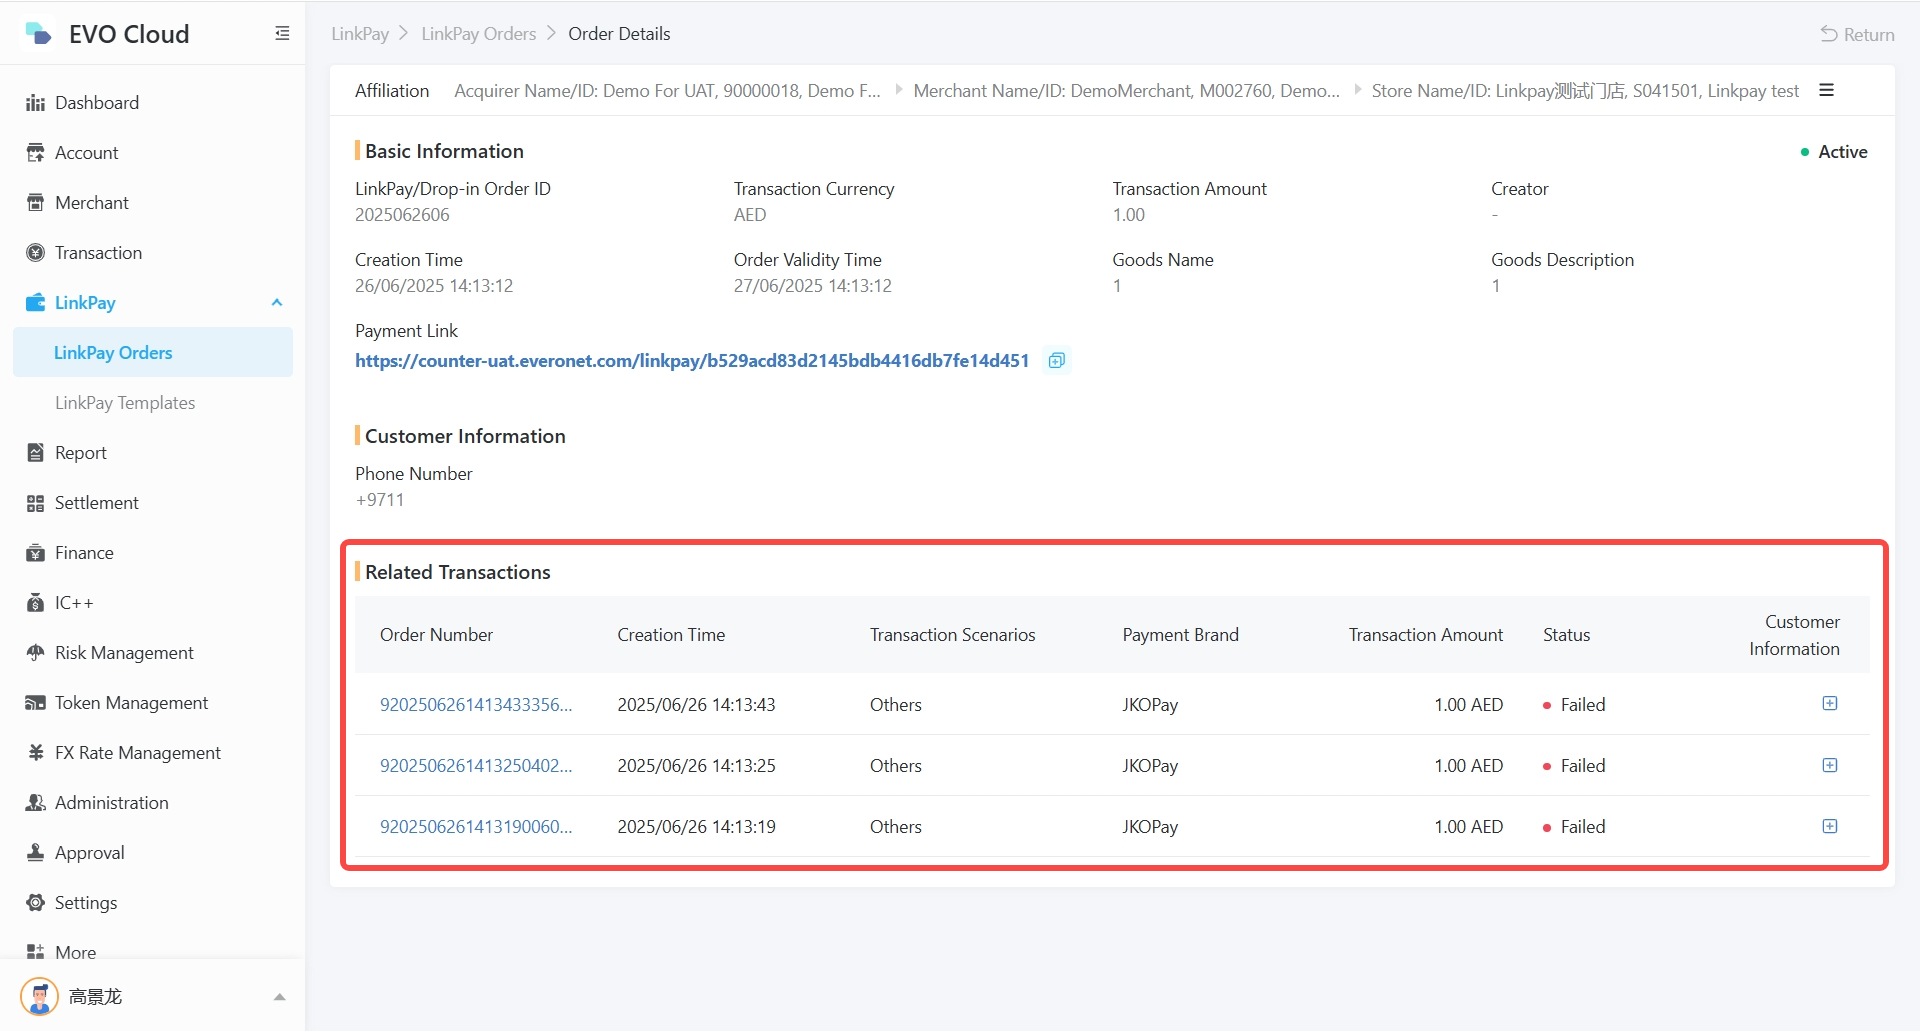Viewport: 1920px width, 1031px height.
Task: Open LinkPay Templates submenu item
Action: 125,403
